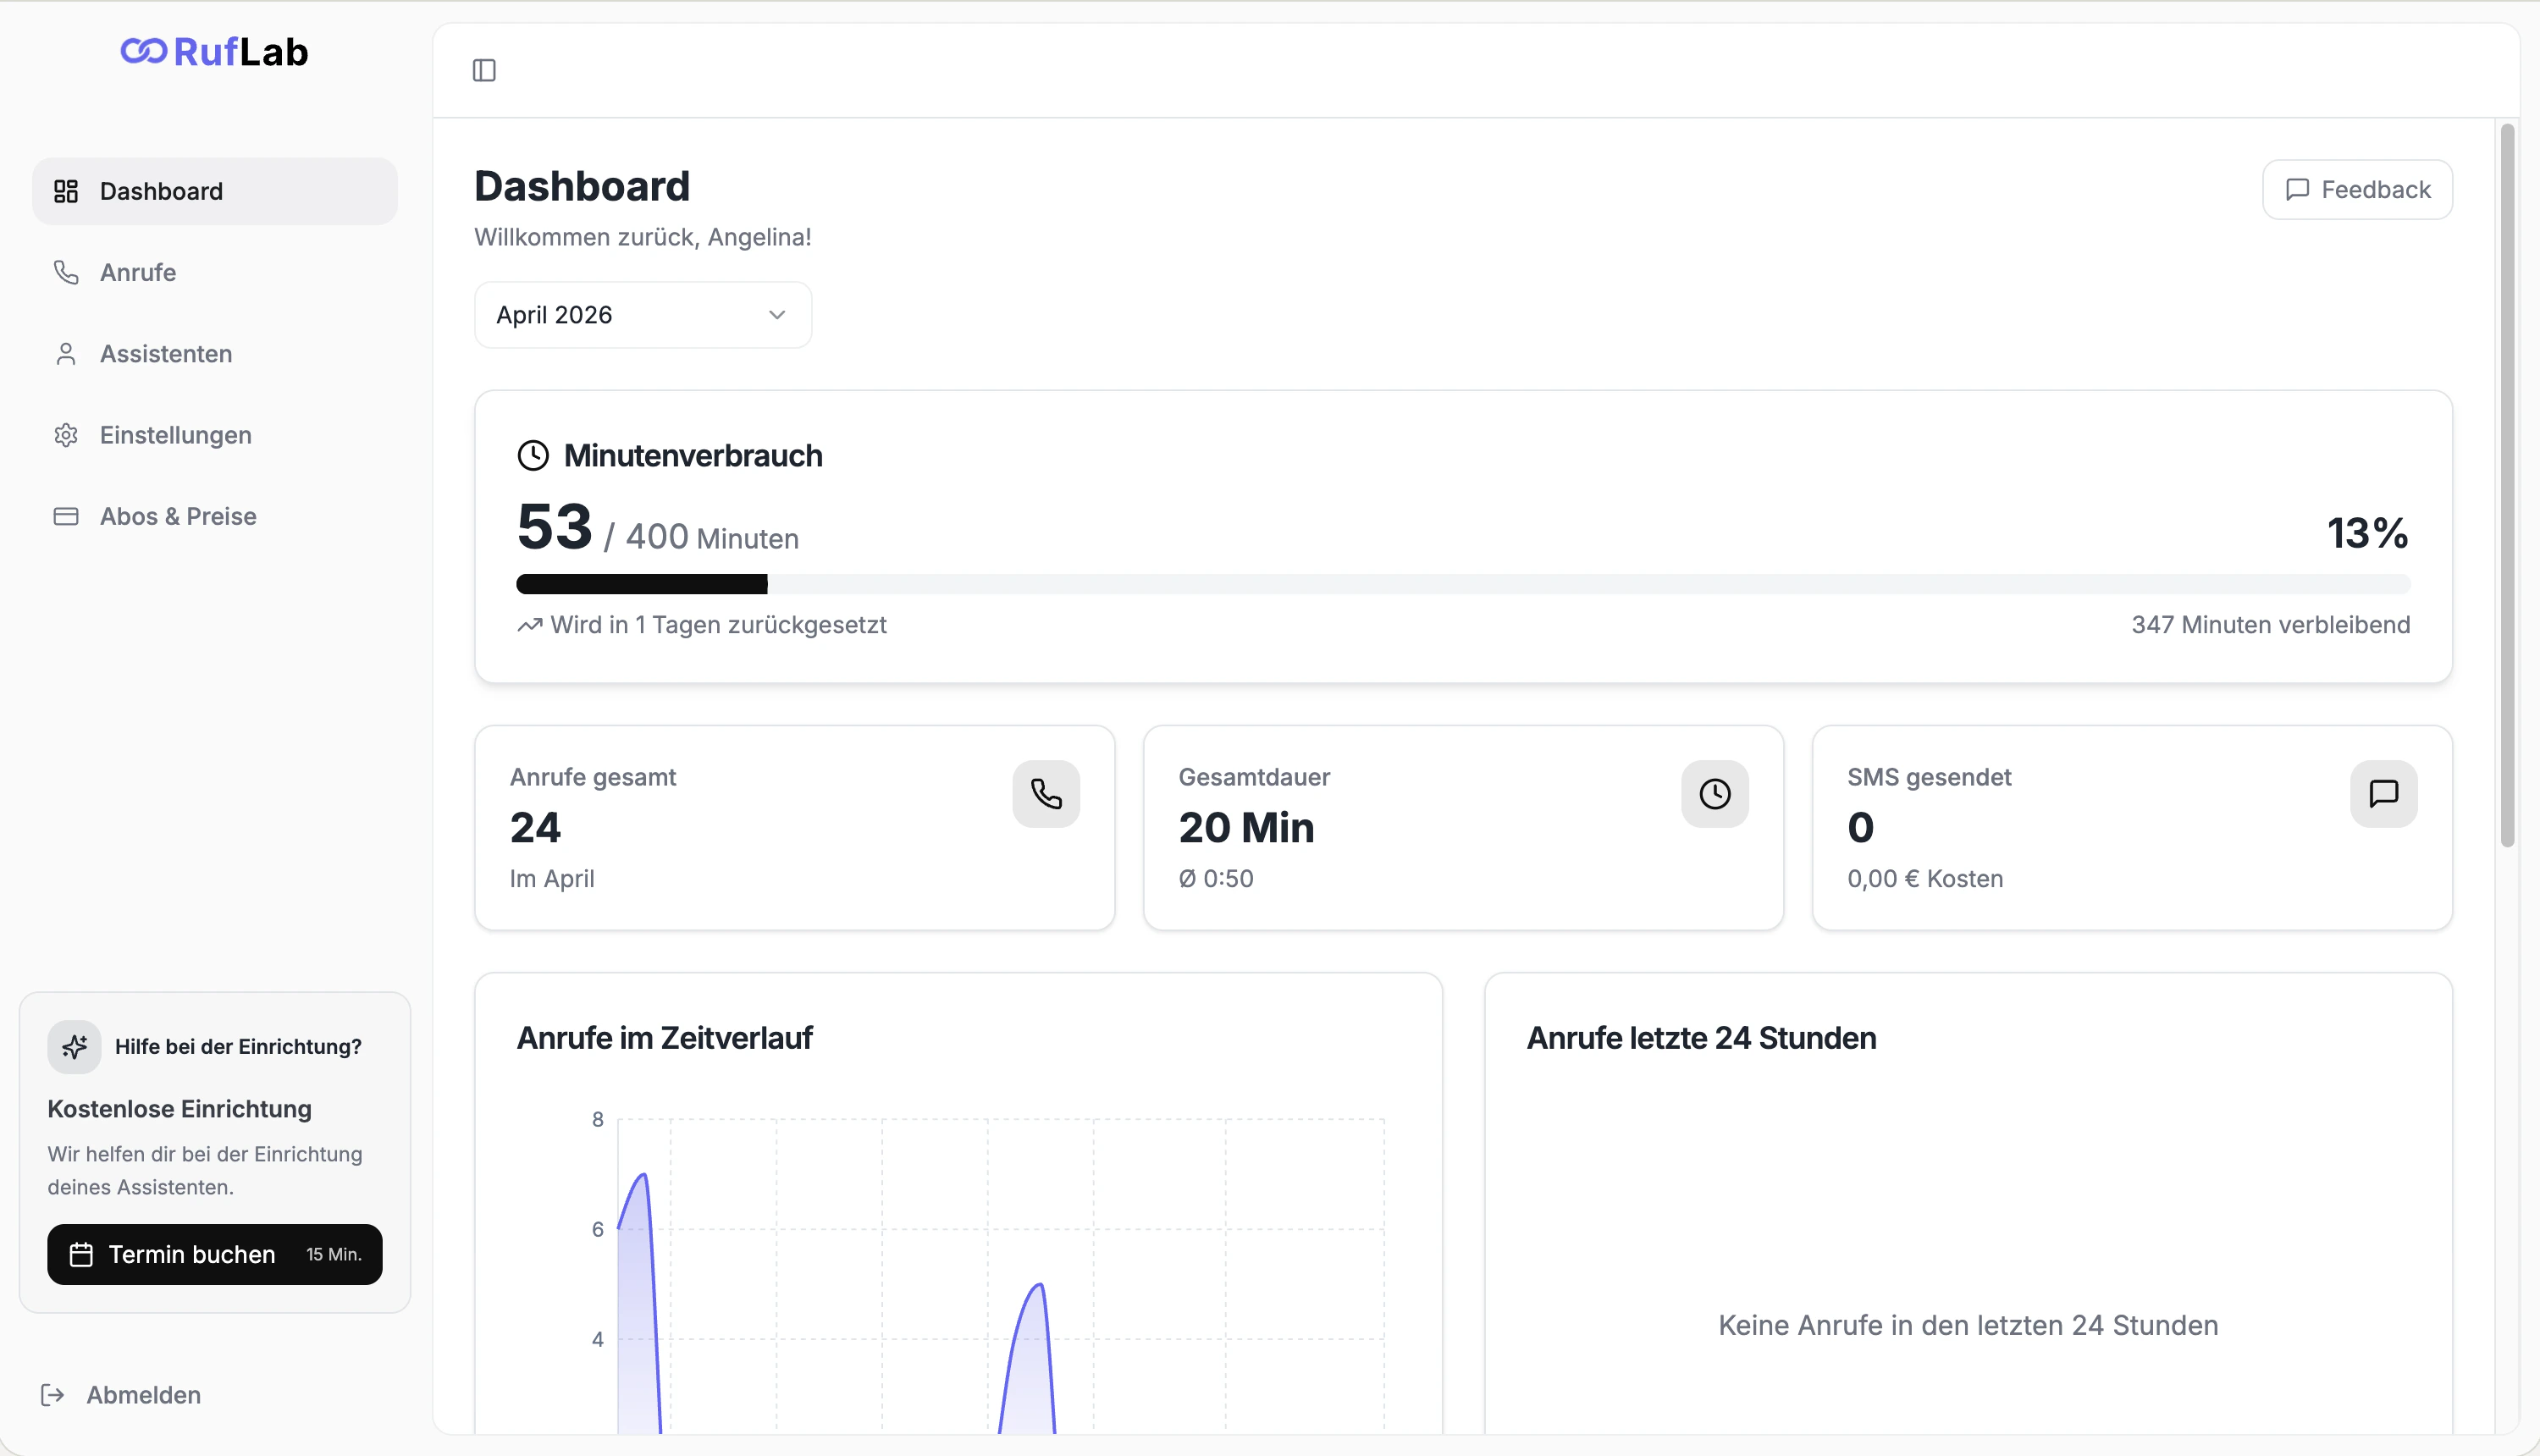
Task: Click the 13% usage percentage
Action: (x=2367, y=533)
